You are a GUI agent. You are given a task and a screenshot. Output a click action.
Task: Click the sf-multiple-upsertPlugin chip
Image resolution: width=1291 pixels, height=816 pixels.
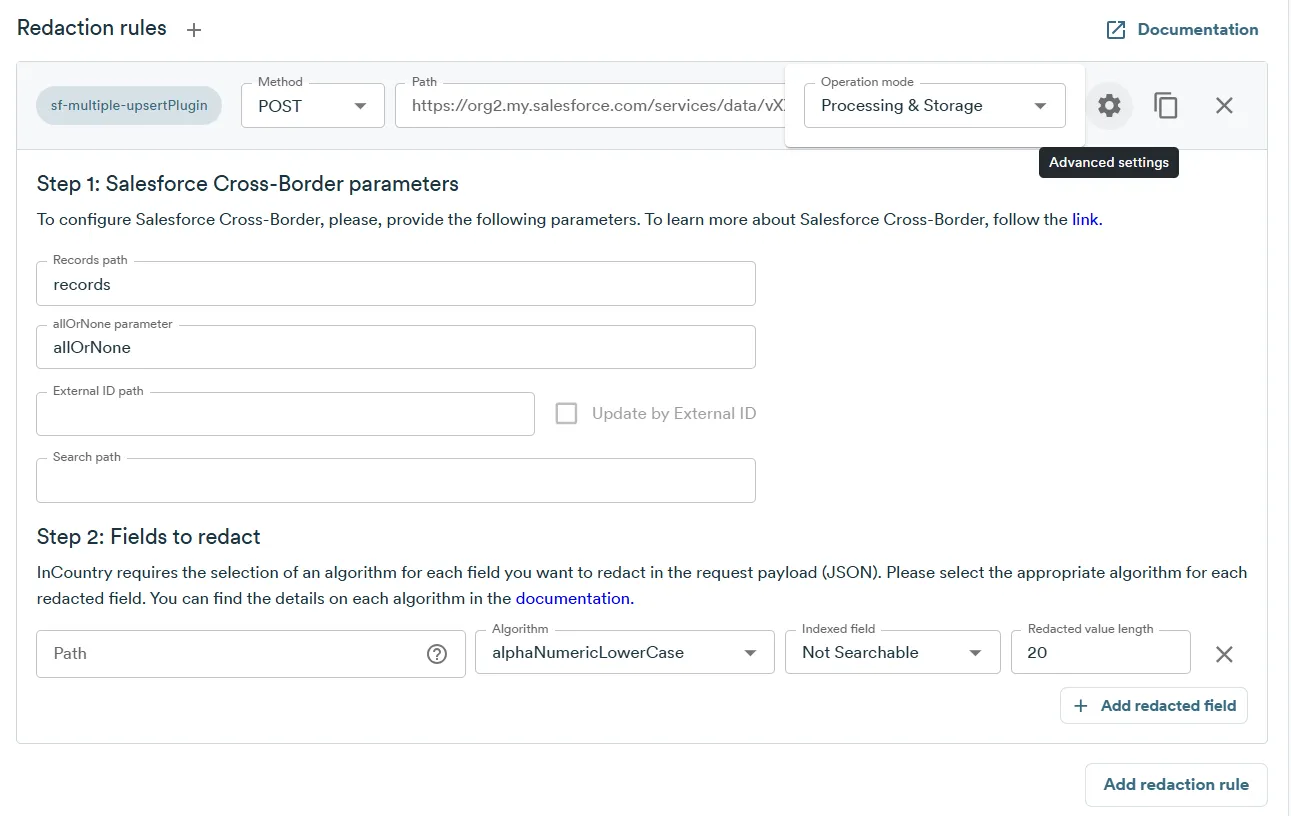click(129, 105)
